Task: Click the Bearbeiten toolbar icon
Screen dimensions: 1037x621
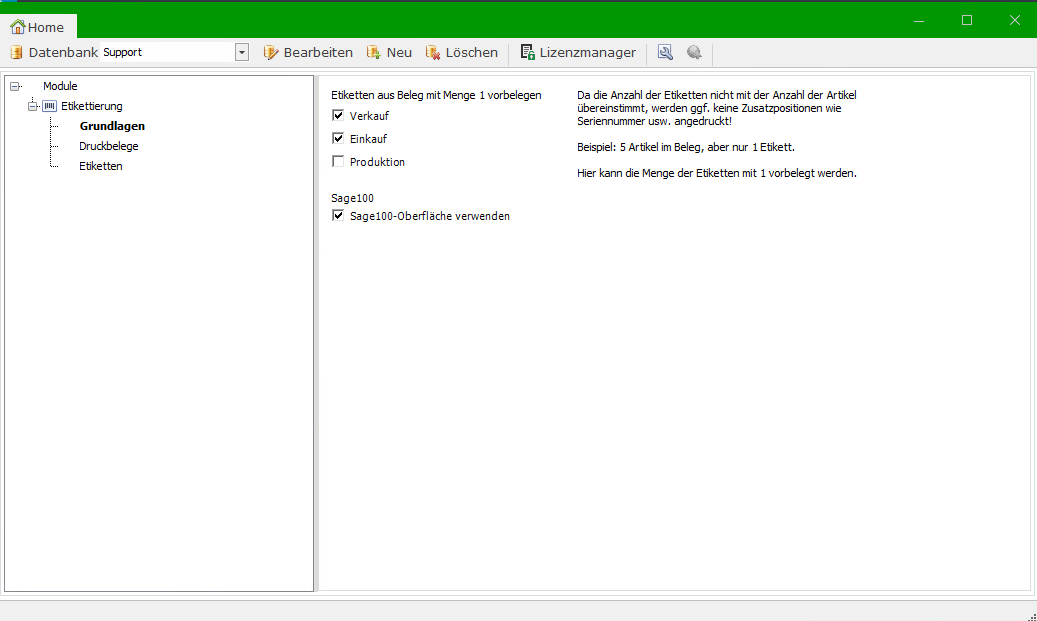Action: [271, 53]
